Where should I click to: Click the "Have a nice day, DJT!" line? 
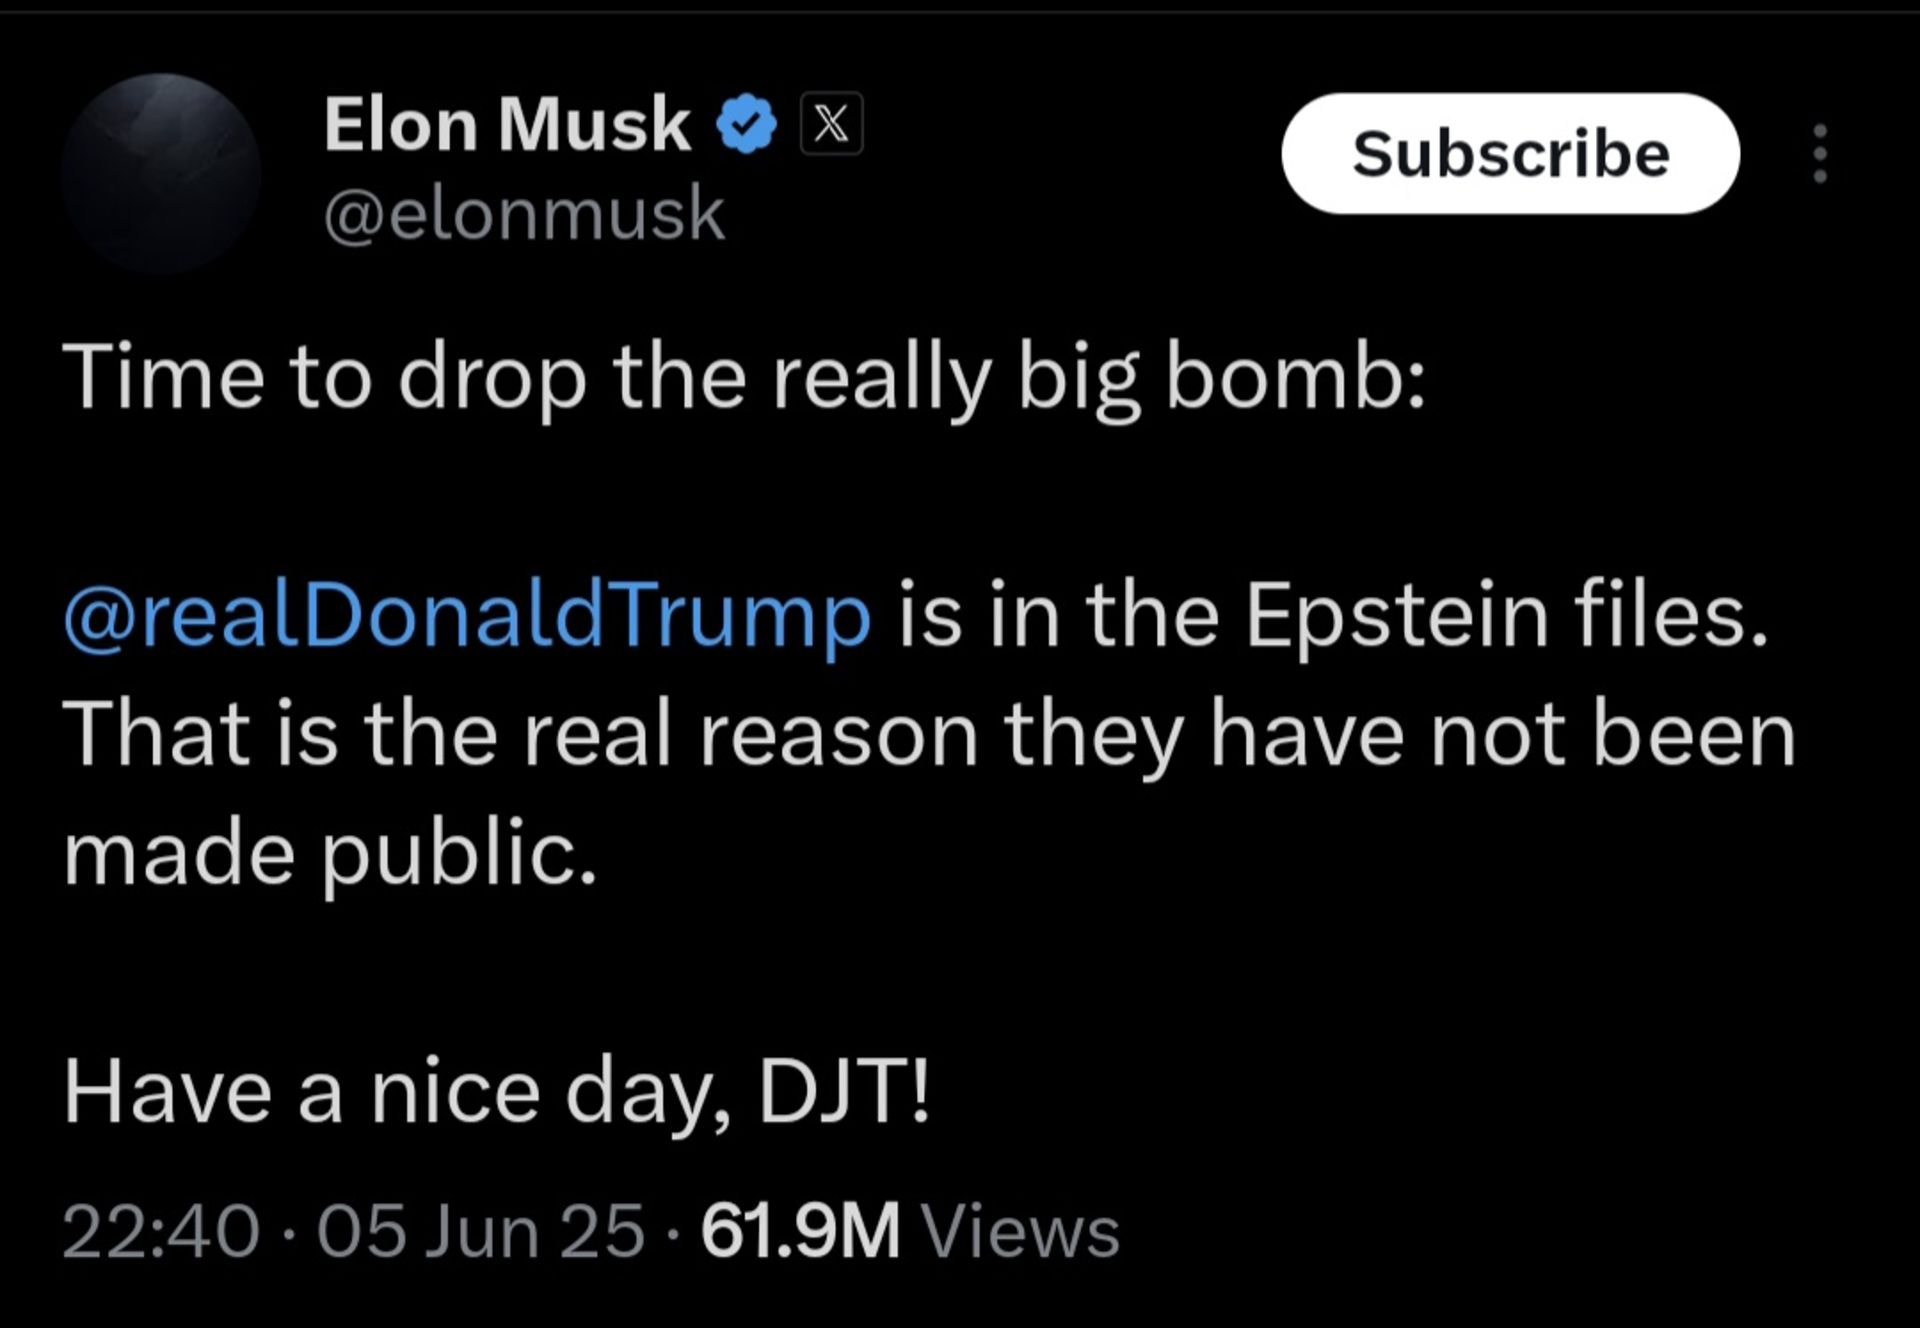(x=497, y=1092)
